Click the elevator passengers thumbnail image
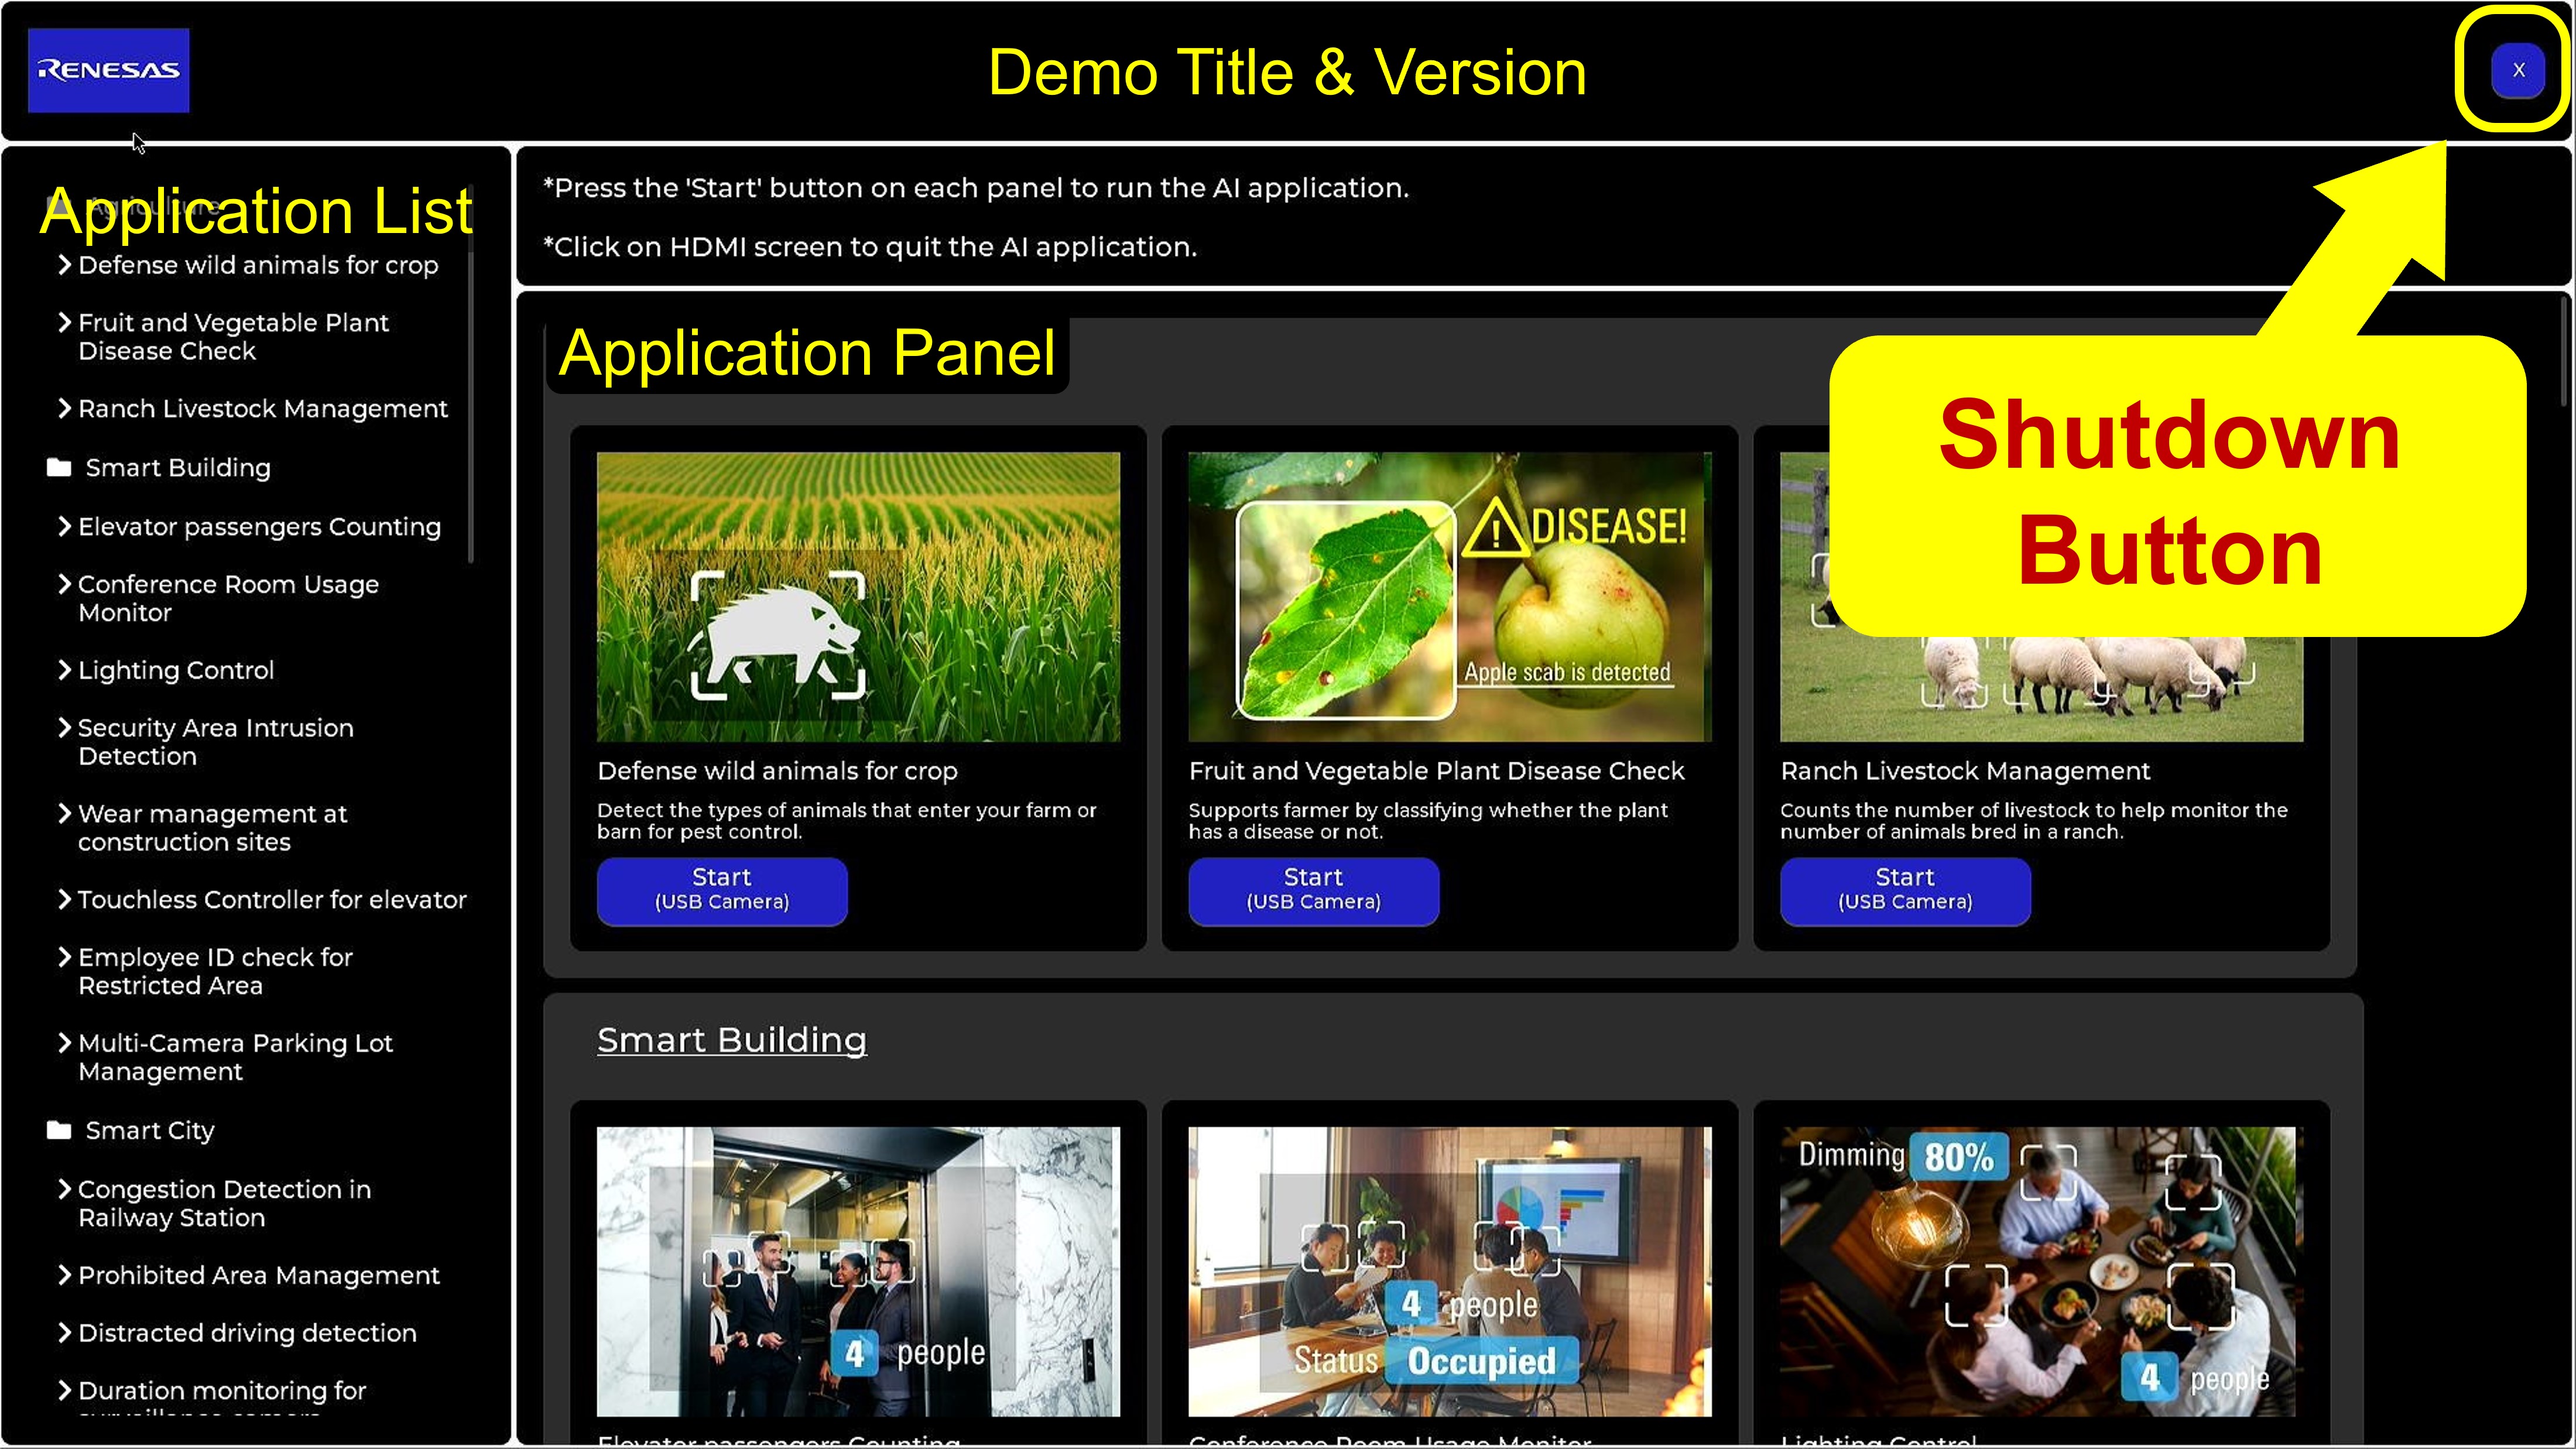 (858, 1270)
